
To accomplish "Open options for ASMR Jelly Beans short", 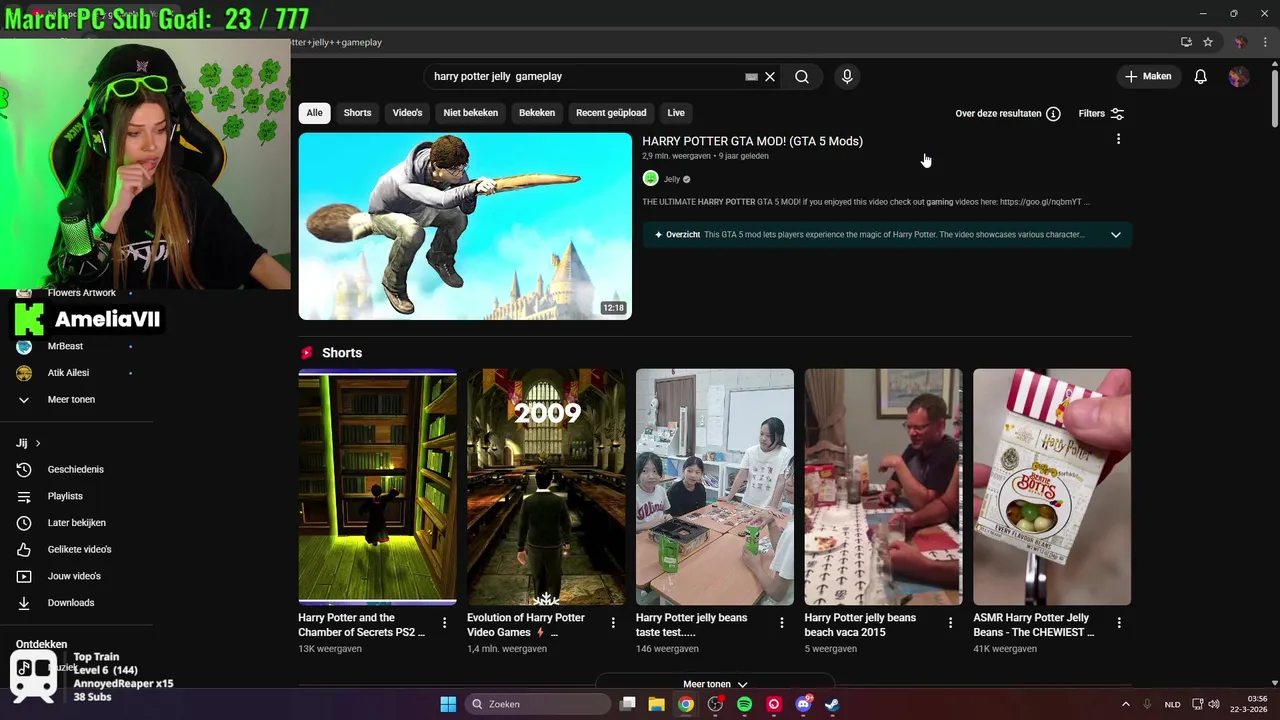I will pos(1119,622).
